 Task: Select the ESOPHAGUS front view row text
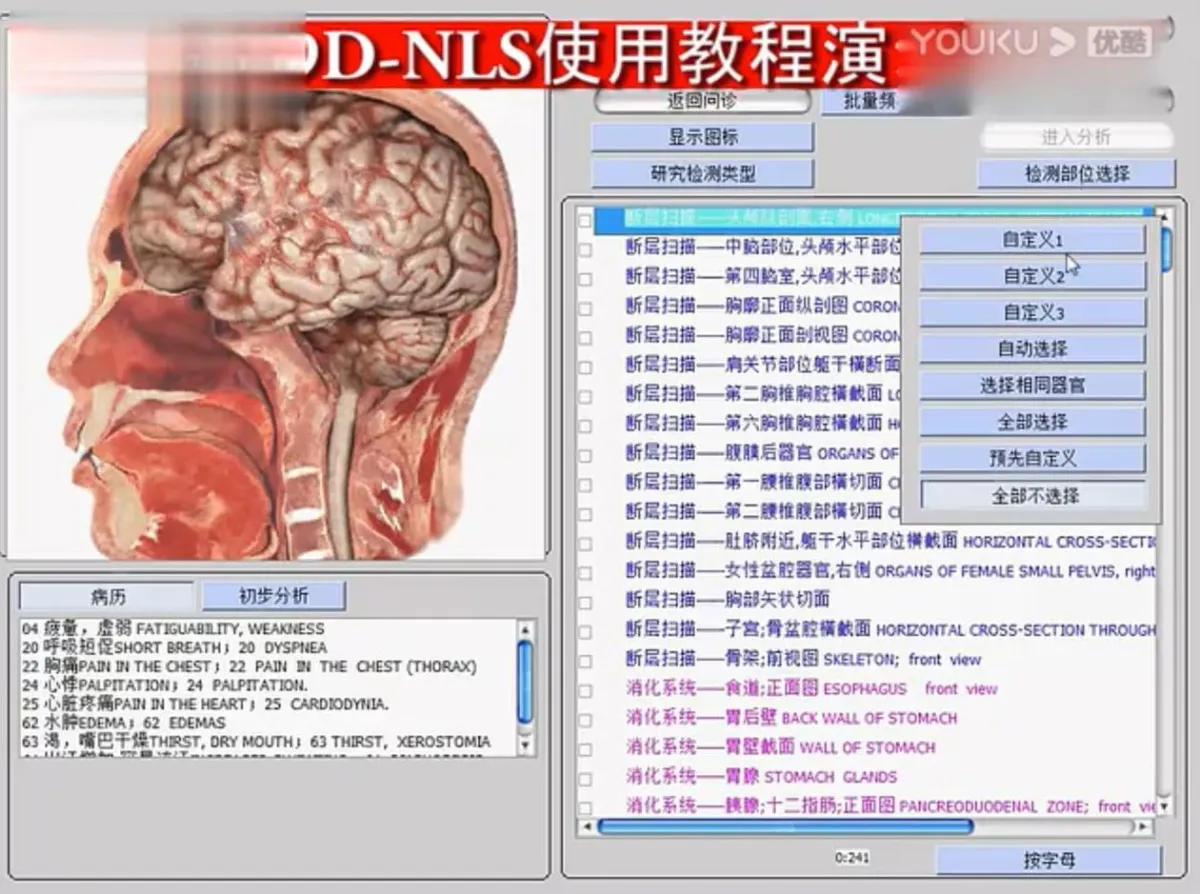click(812, 688)
